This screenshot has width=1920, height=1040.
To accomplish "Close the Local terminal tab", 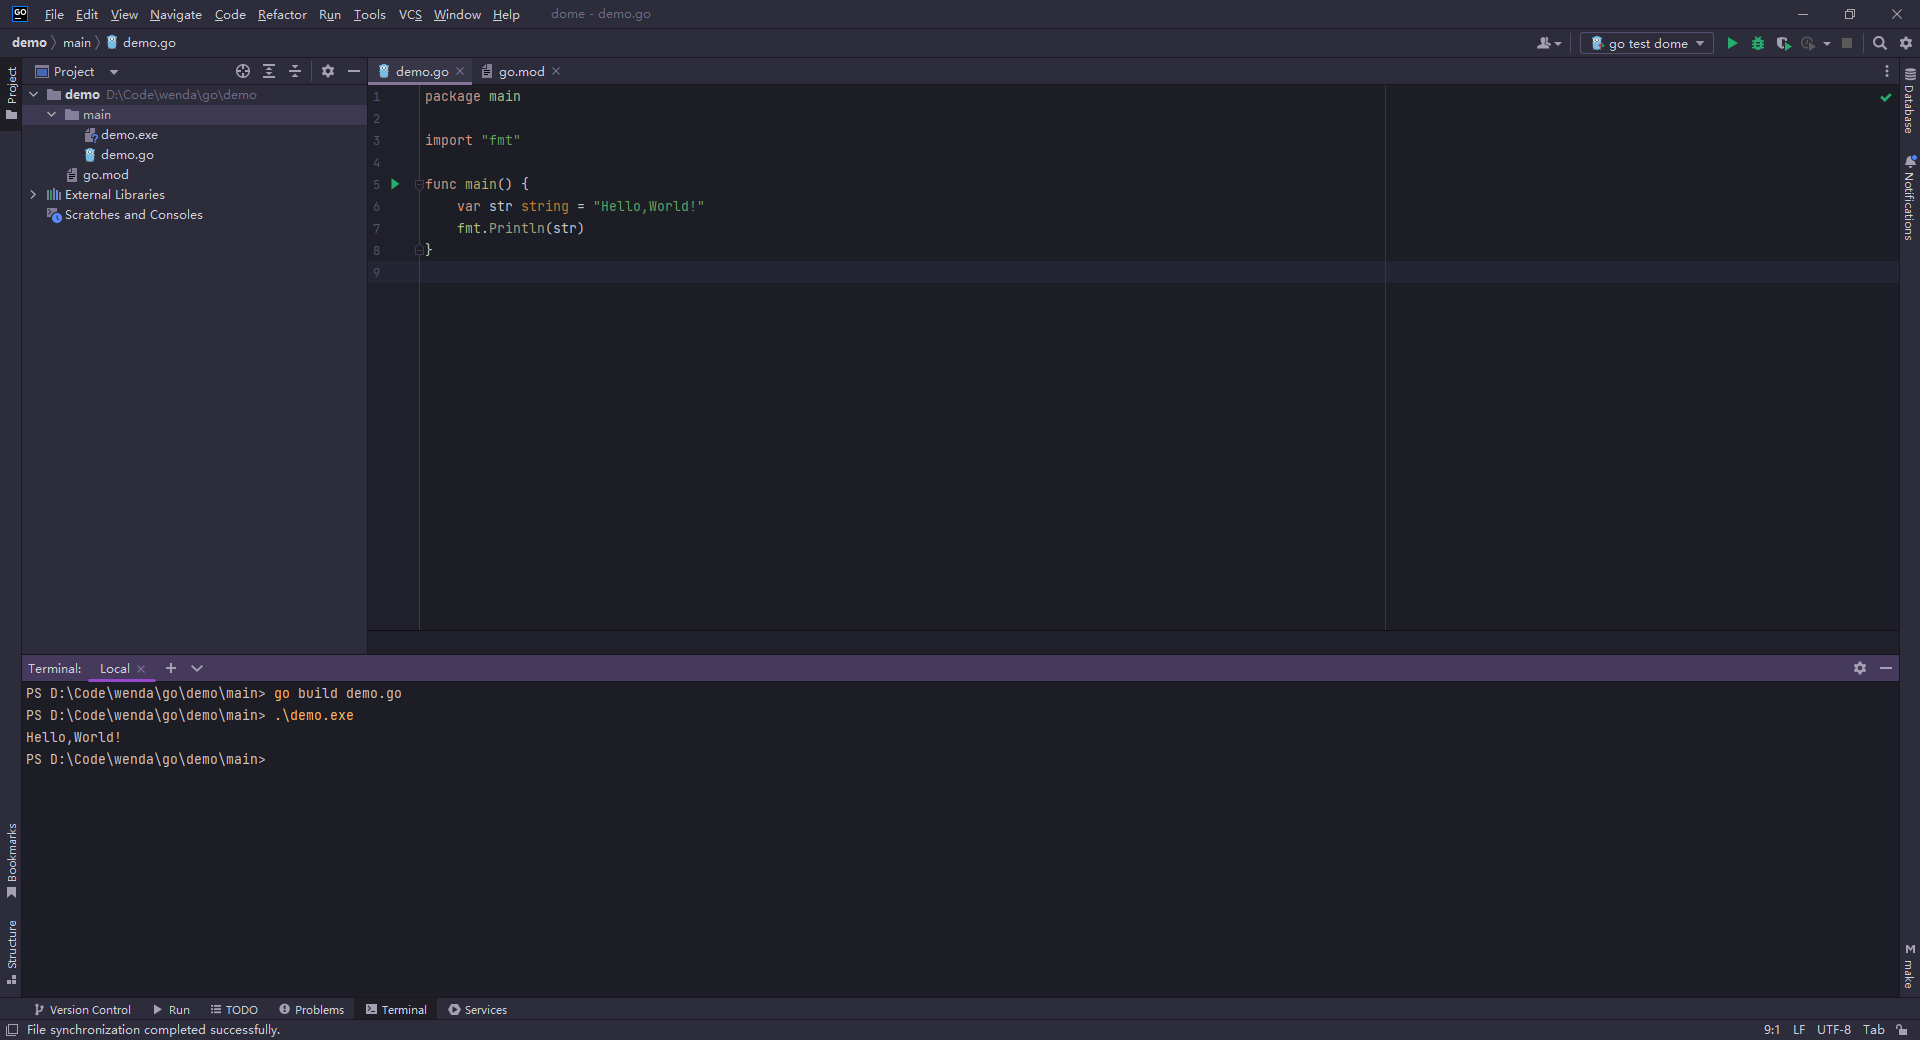I will click(141, 669).
